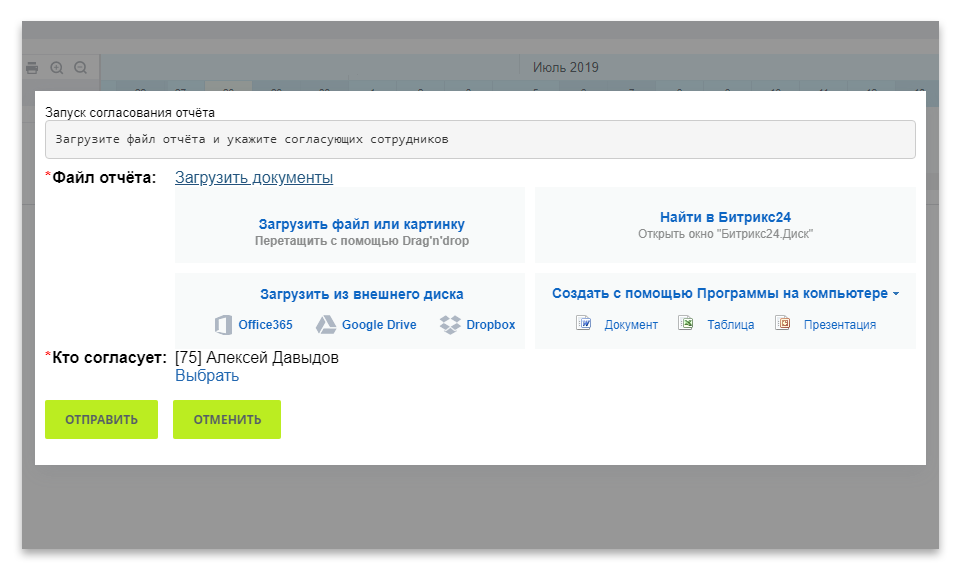
Task: Click Загрузить файл или картинку
Action: point(361,224)
